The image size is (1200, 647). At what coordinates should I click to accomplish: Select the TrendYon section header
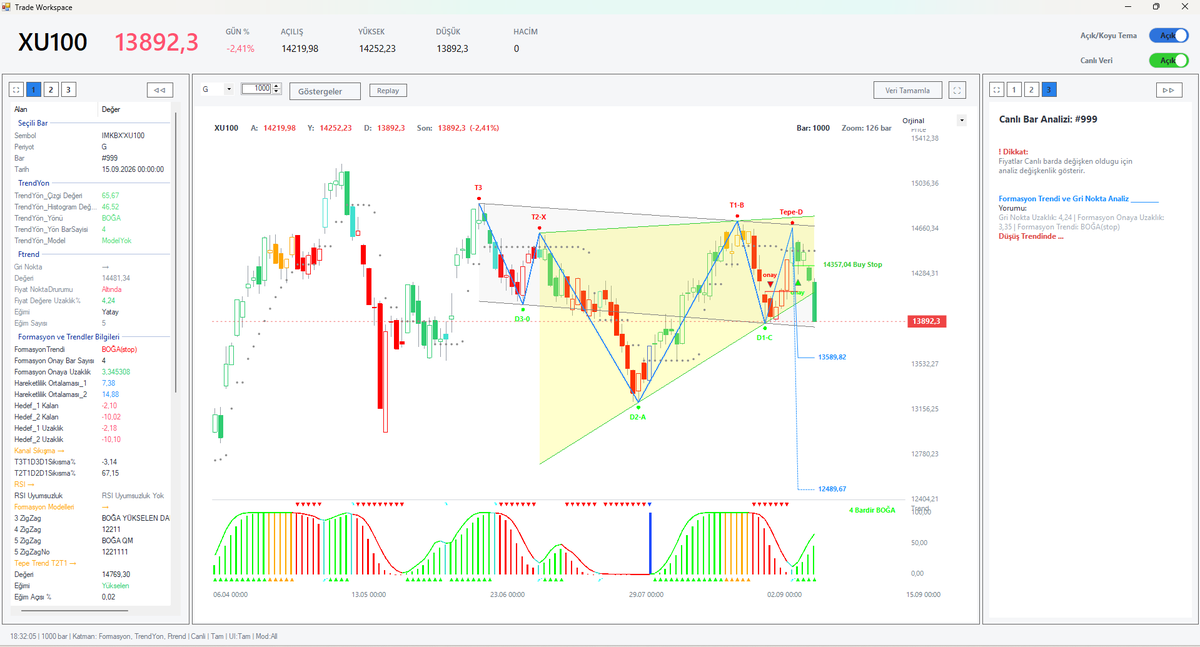pyautogui.click(x=92, y=183)
